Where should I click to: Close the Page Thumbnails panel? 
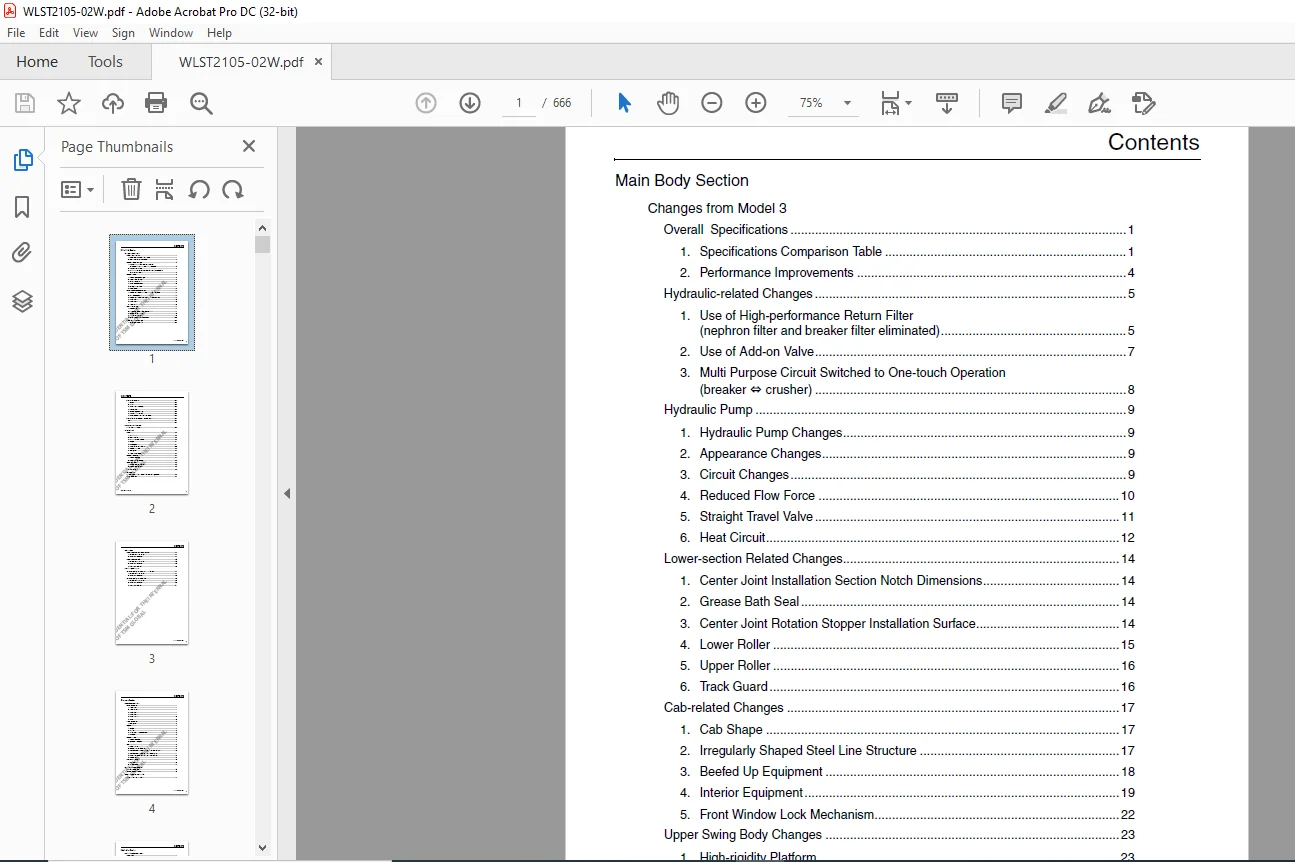[x=249, y=146]
